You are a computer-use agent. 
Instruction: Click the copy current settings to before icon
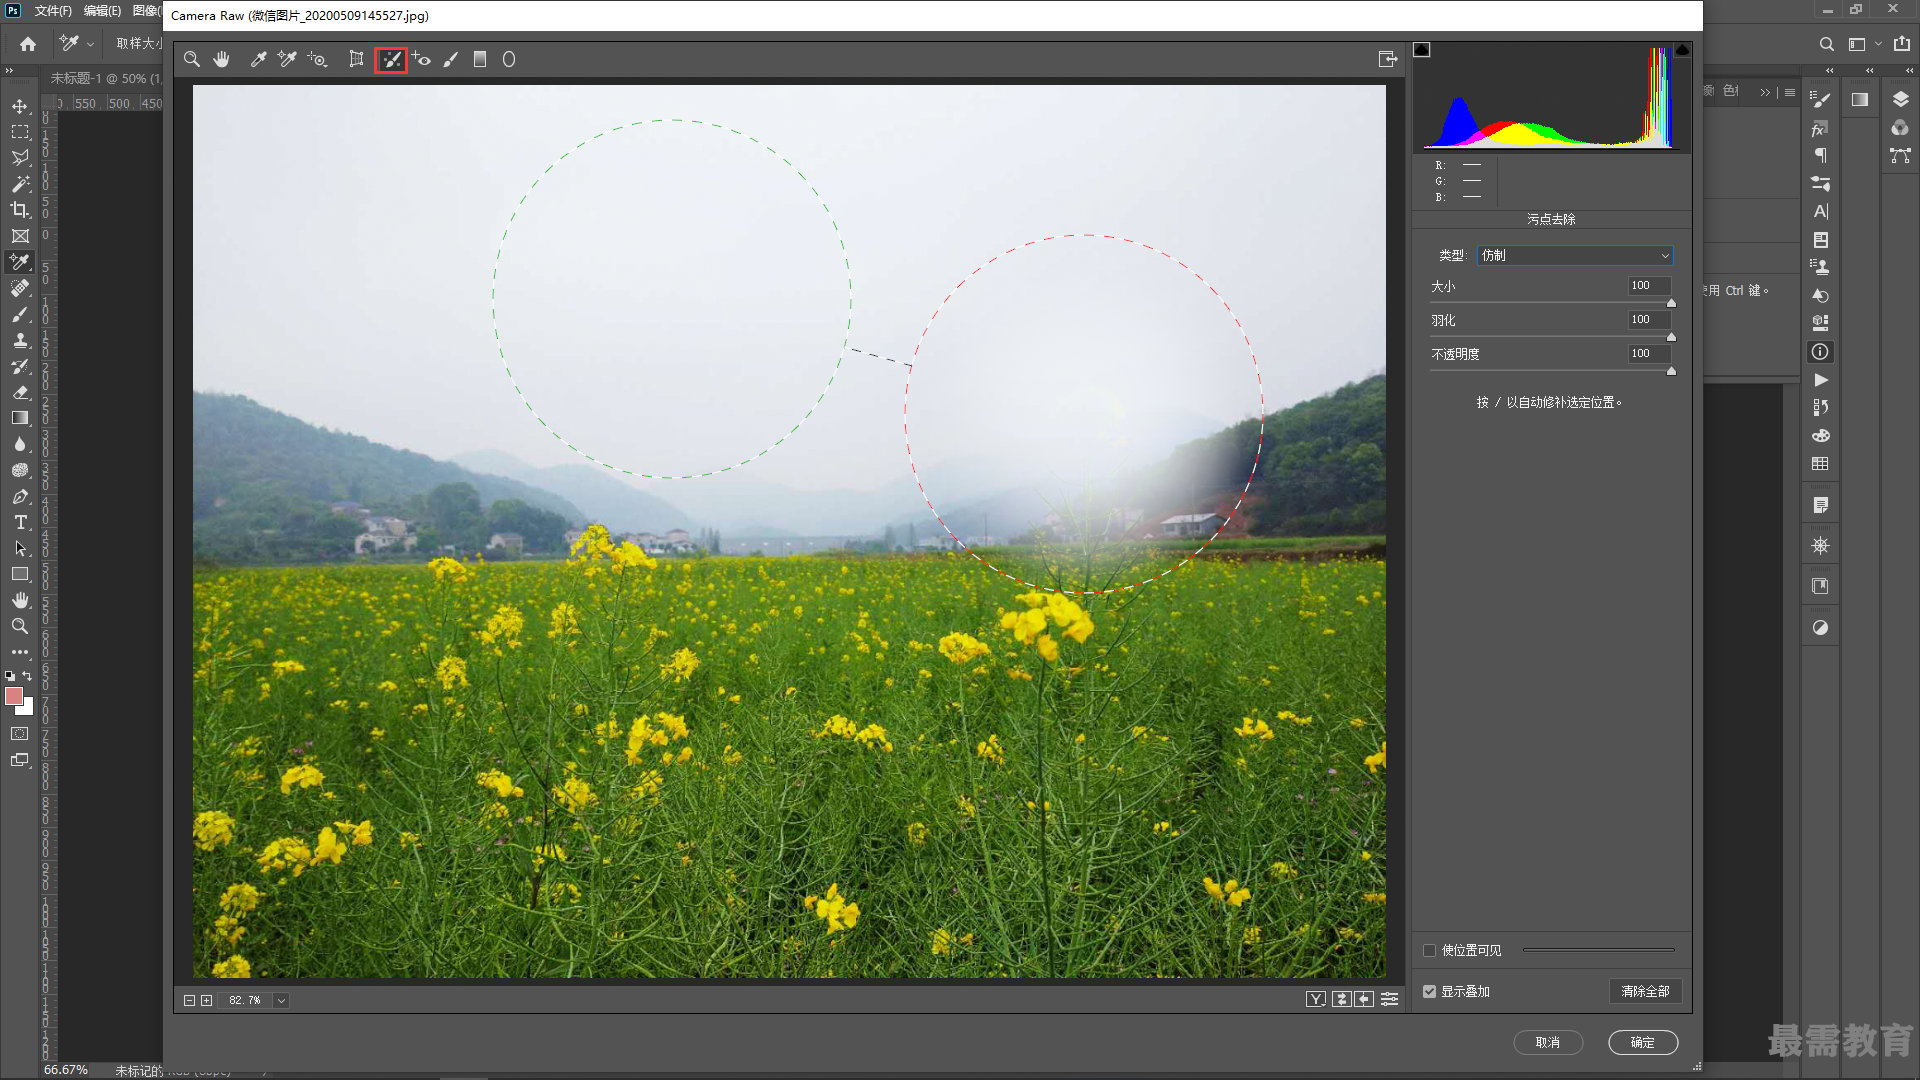click(1365, 1000)
